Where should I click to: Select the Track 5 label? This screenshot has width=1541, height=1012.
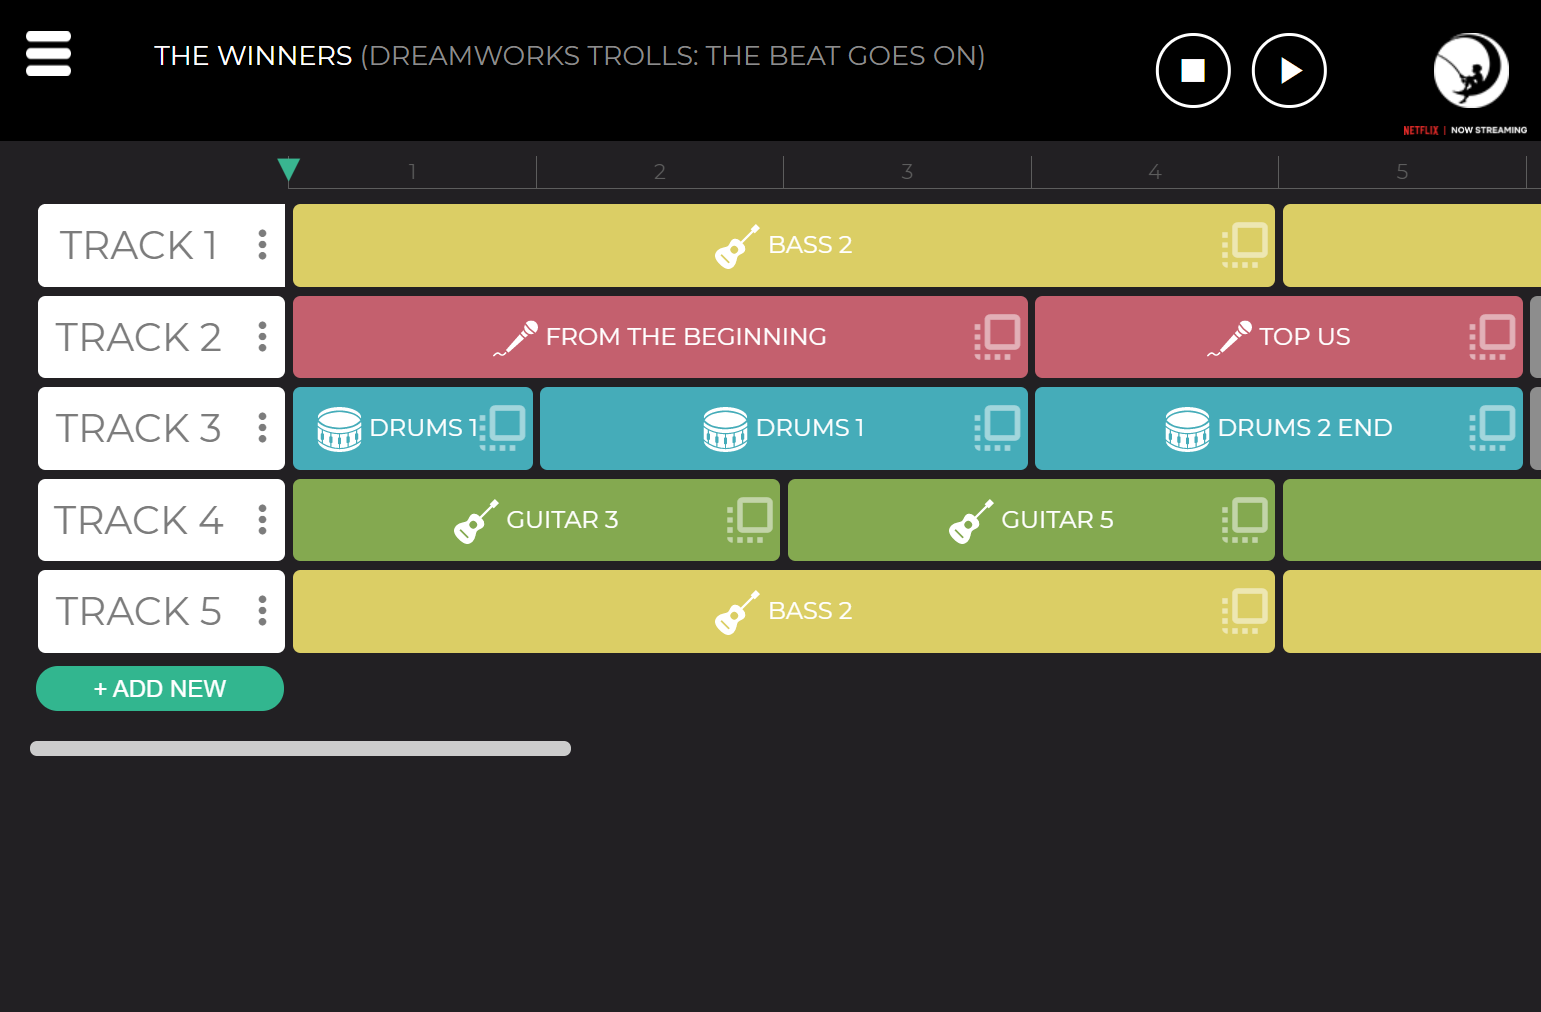[138, 611]
